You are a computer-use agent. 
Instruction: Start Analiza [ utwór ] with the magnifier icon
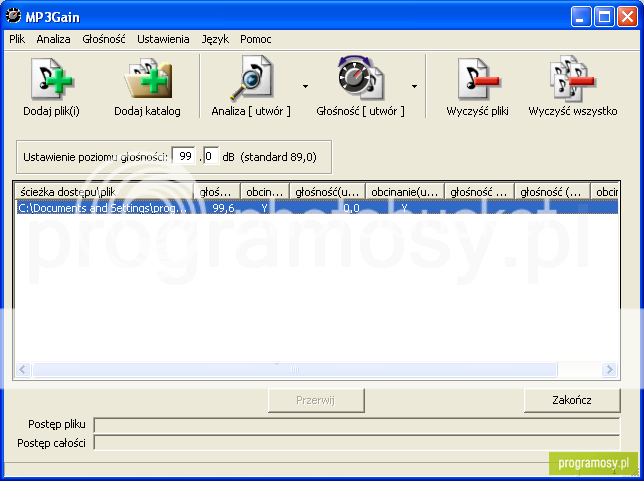point(251,78)
